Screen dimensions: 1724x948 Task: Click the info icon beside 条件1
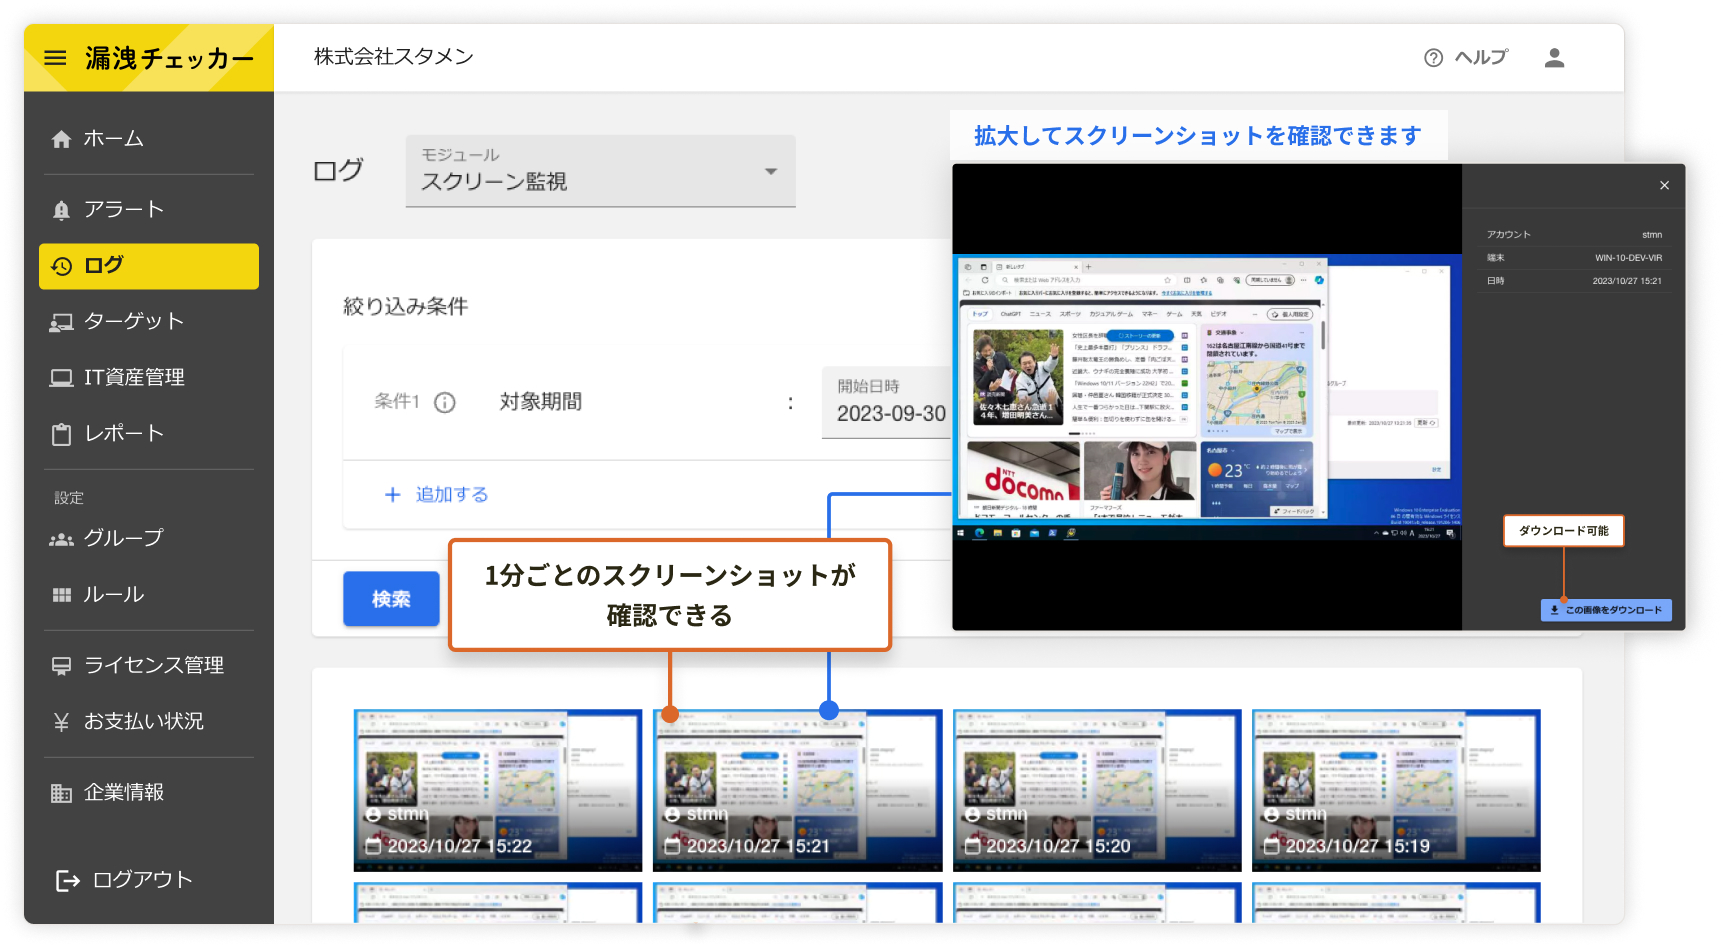click(x=444, y=402)
